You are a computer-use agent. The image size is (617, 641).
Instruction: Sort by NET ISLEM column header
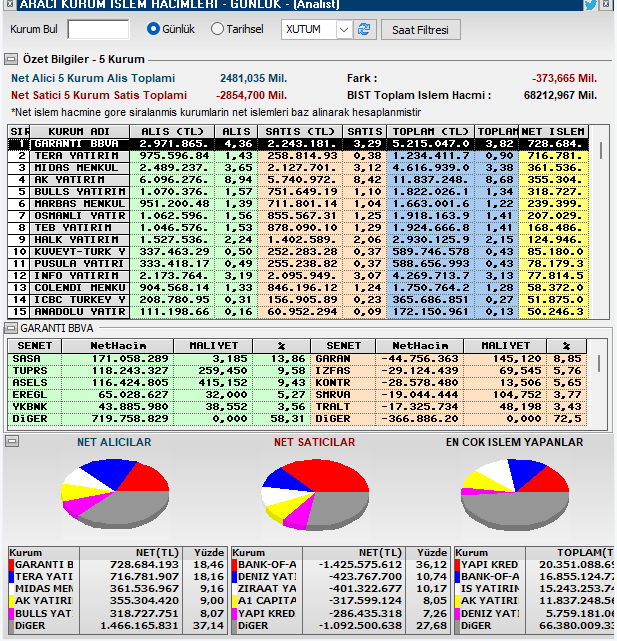pyautogui.click(x=553, y=132)
